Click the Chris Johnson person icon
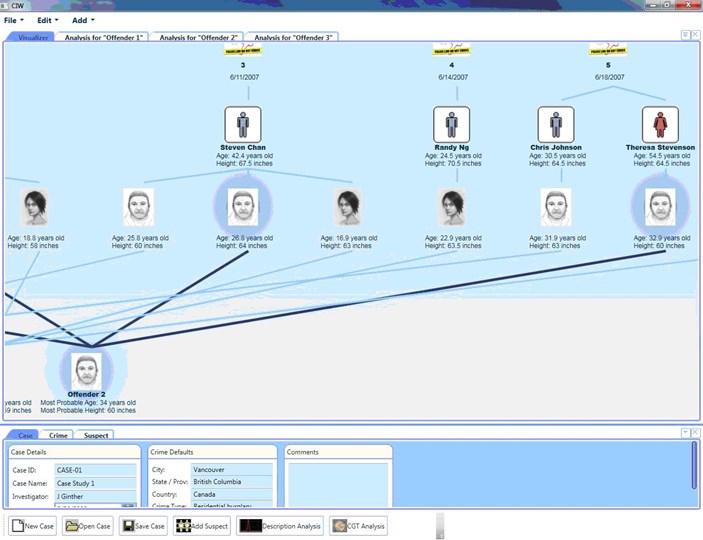Viewport: 703px width, 540px height. click(x=556, y=125)
